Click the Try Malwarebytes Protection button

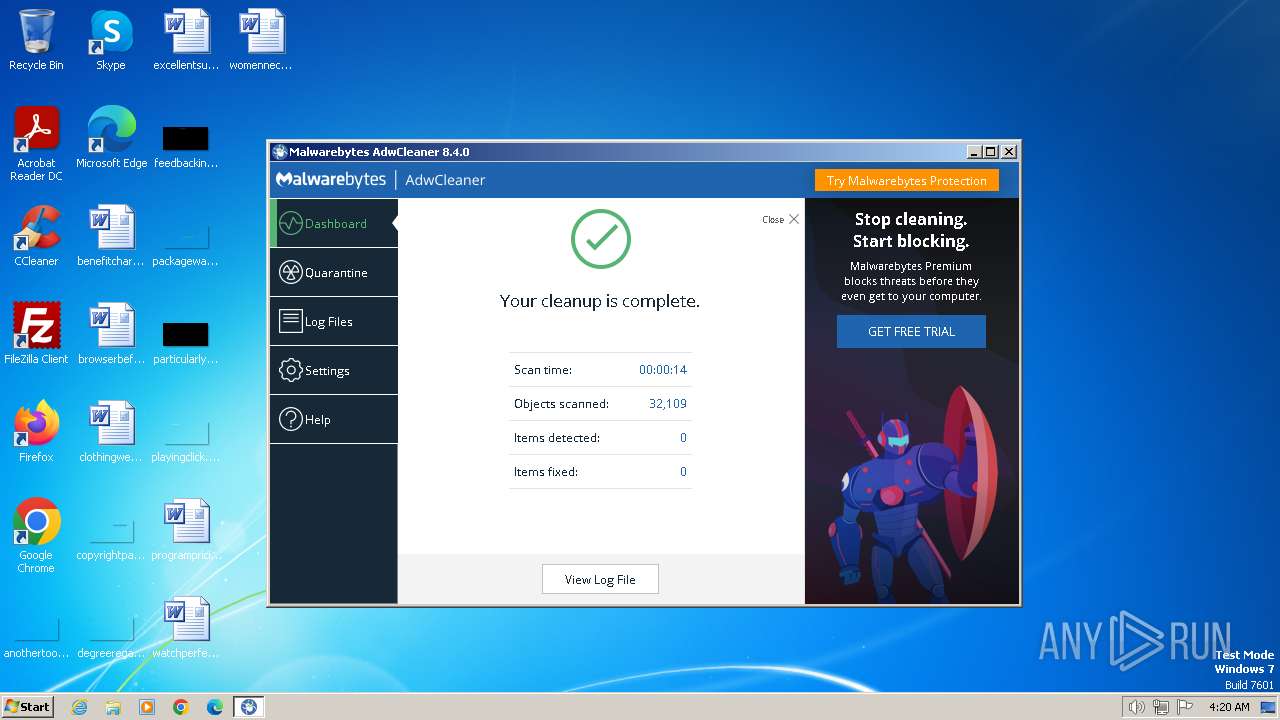pyautogui.click(x=906, y=181)
